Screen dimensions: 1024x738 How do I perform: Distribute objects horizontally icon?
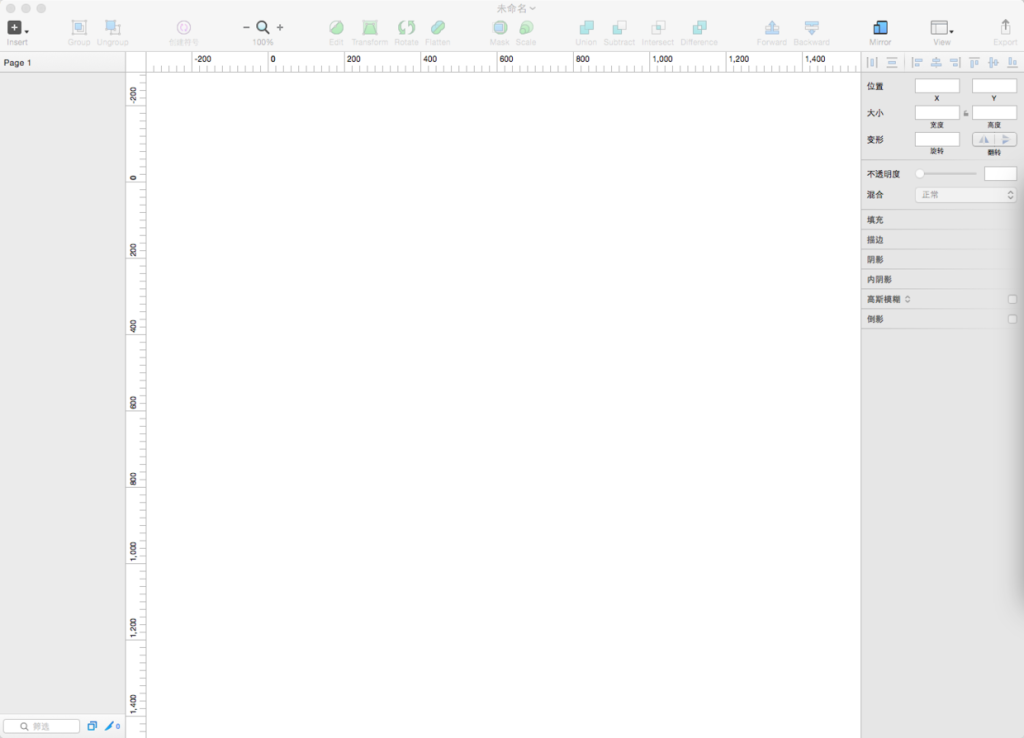[x=872, y=63]
